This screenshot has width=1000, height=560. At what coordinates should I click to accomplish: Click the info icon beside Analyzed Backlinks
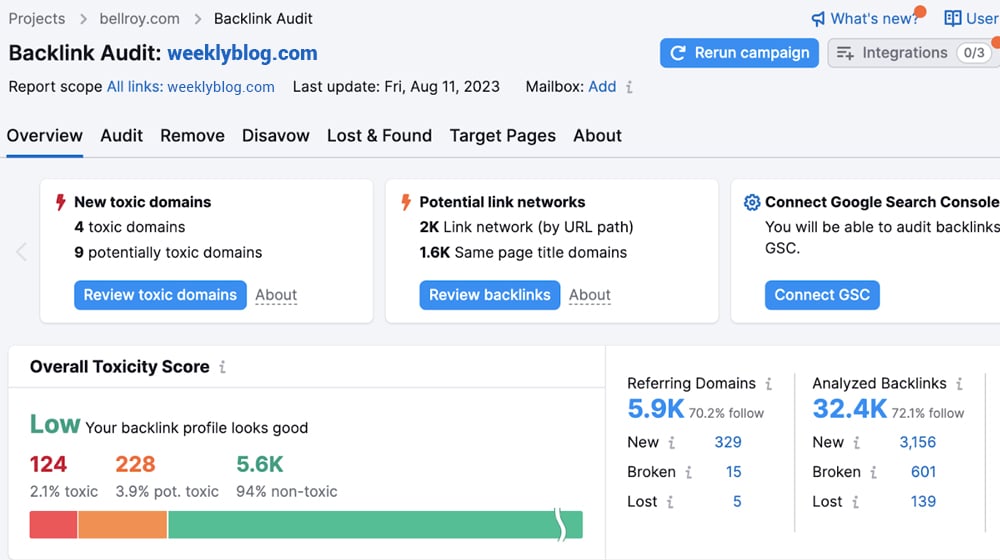(959, 383)
